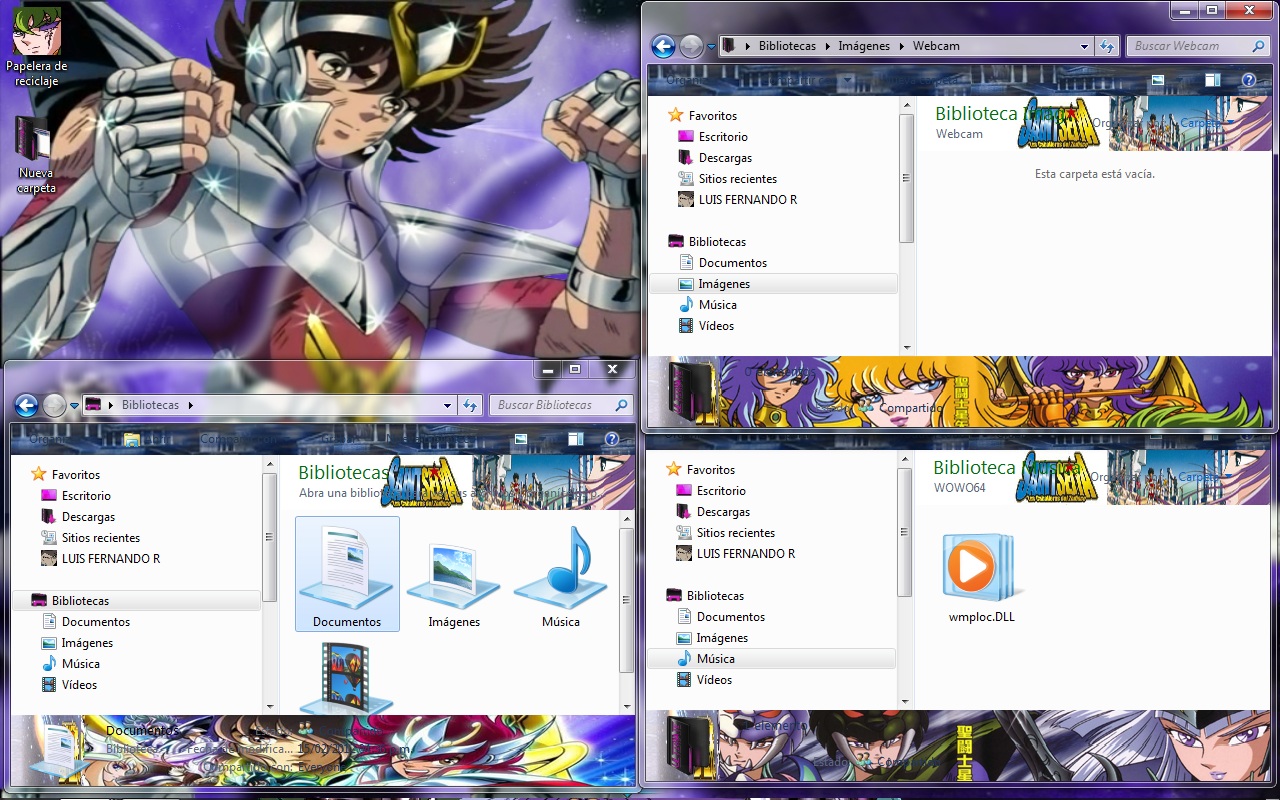Viewport: 1280px width, 800px height.
Task: Go back in the Webcam window
Action: tap(662, 46)
